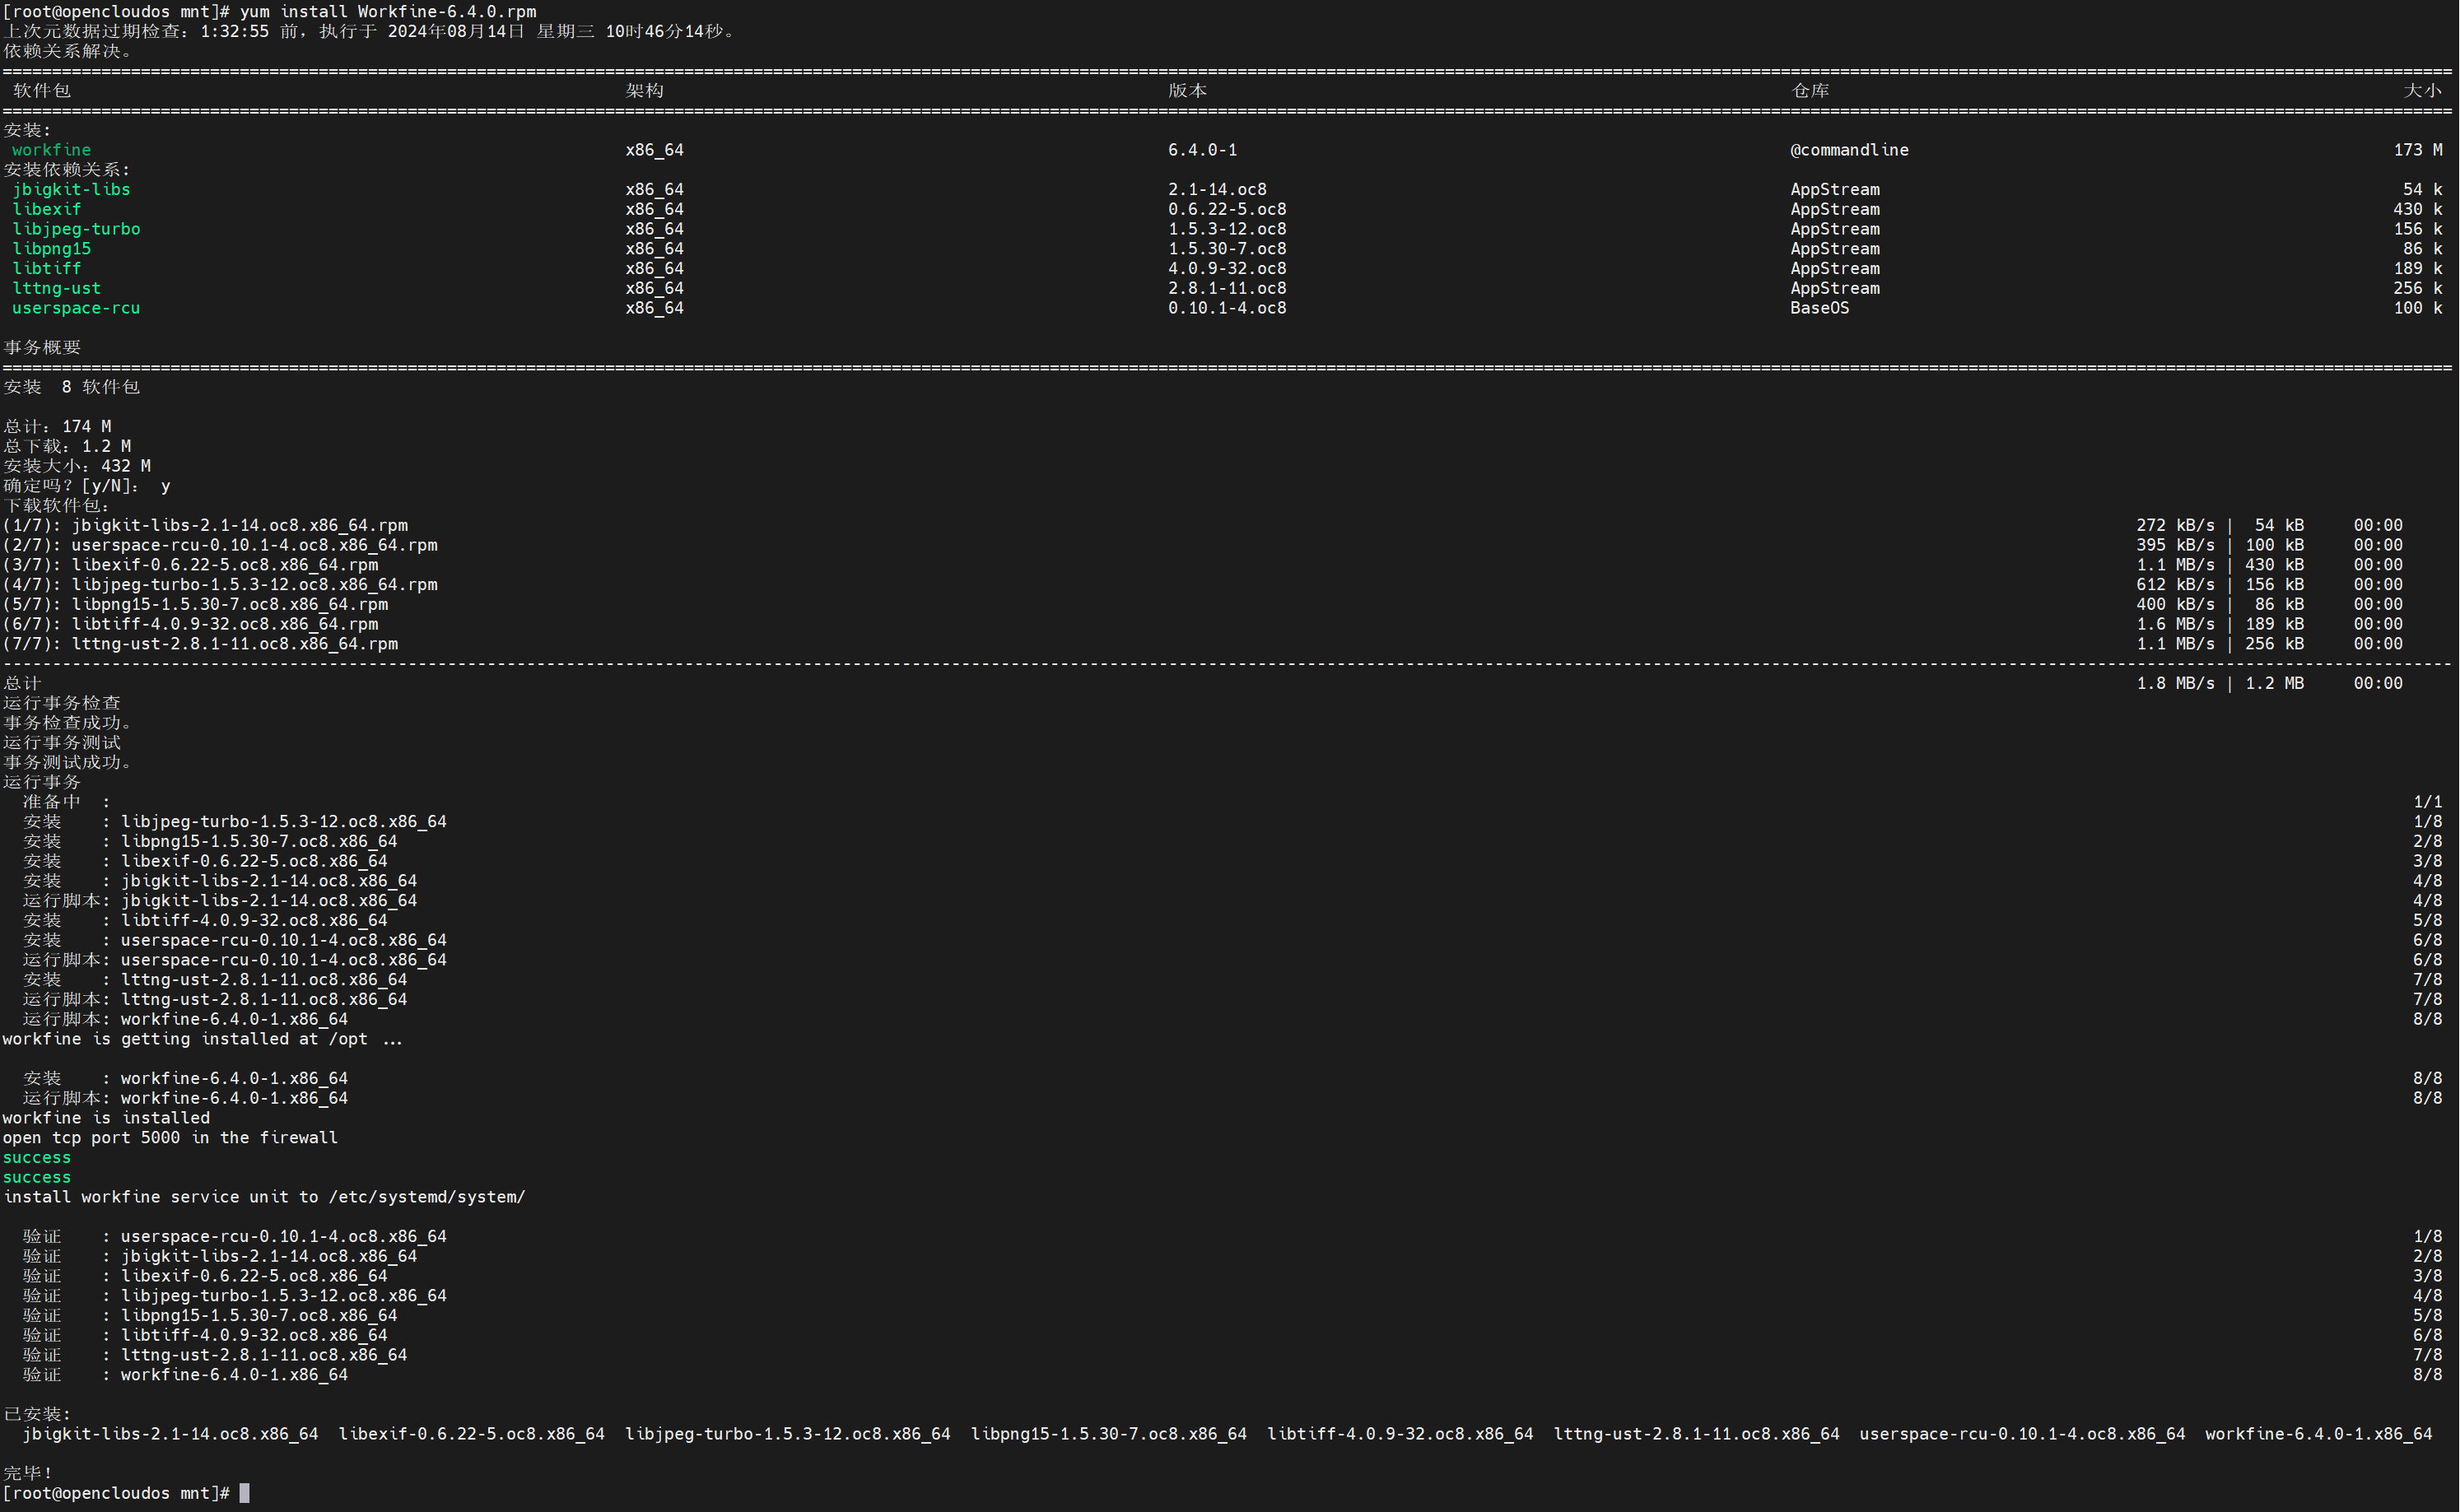
Task: Click the green lttng-ust package entry
Action: tap(56, 288)
